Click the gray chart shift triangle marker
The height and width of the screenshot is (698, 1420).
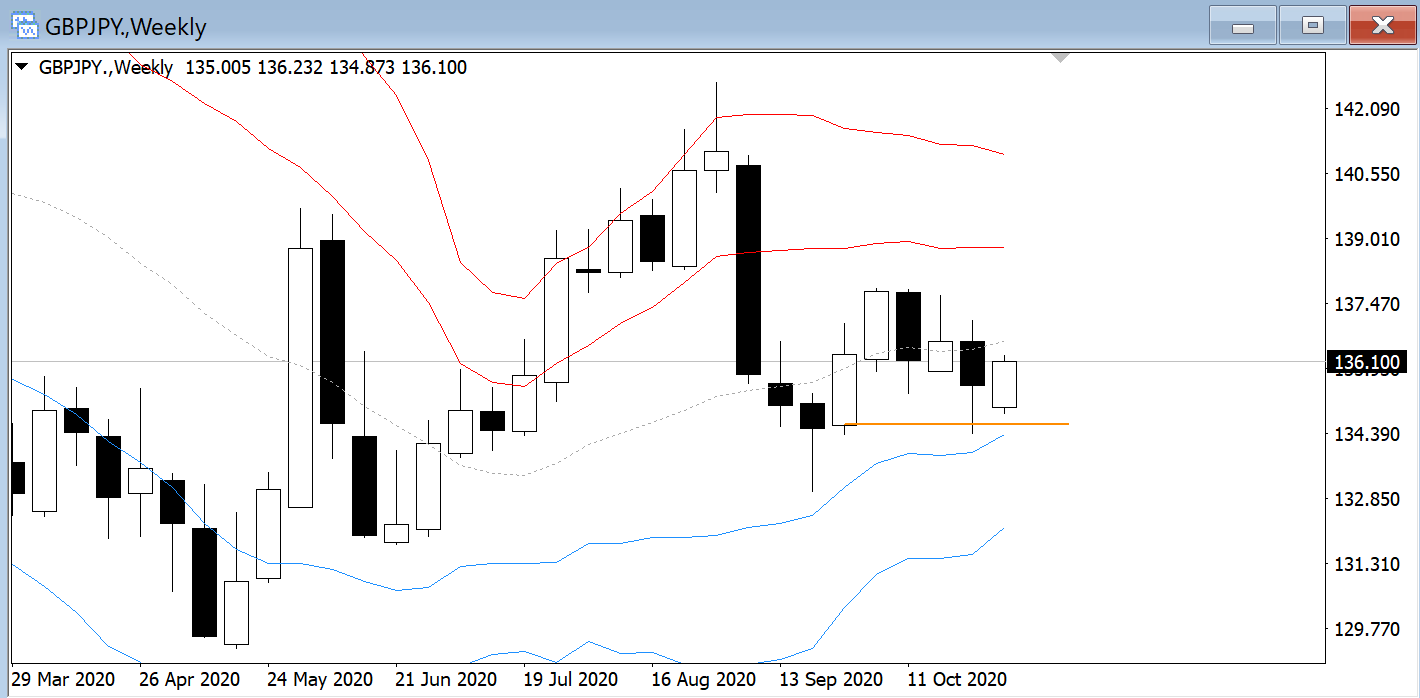[x=1061, y=59]
